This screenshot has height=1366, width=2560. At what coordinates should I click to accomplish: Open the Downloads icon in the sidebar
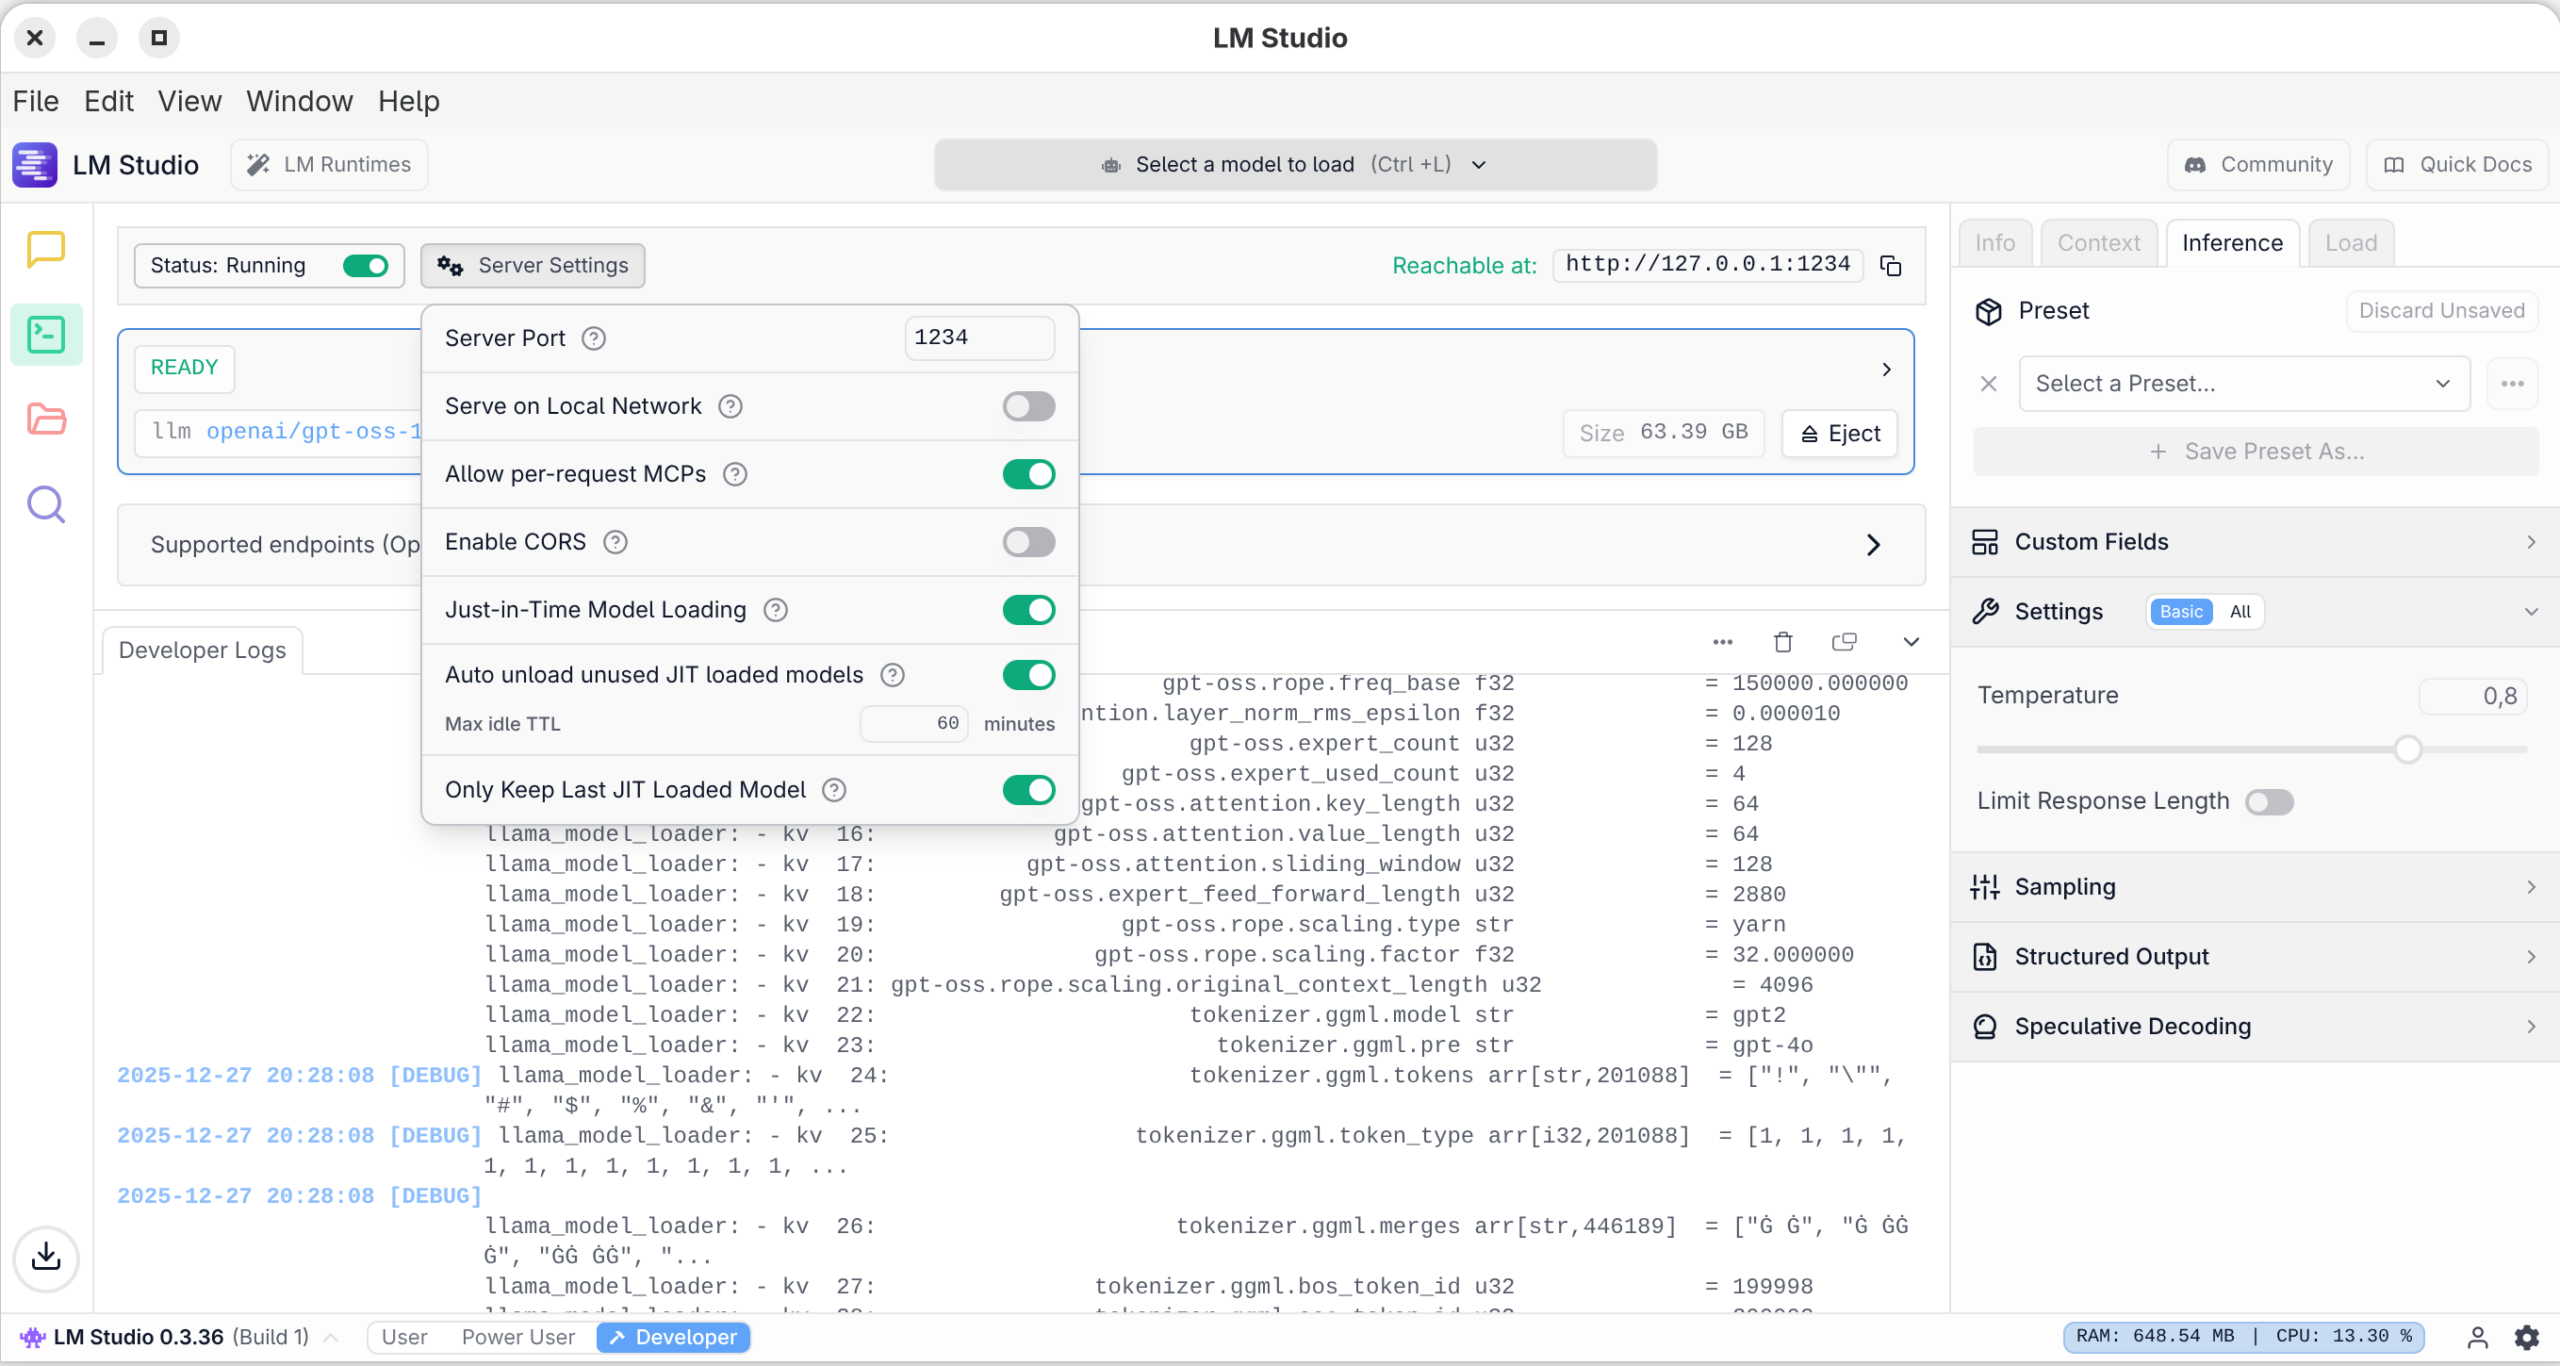click(x=46, y=1257)
